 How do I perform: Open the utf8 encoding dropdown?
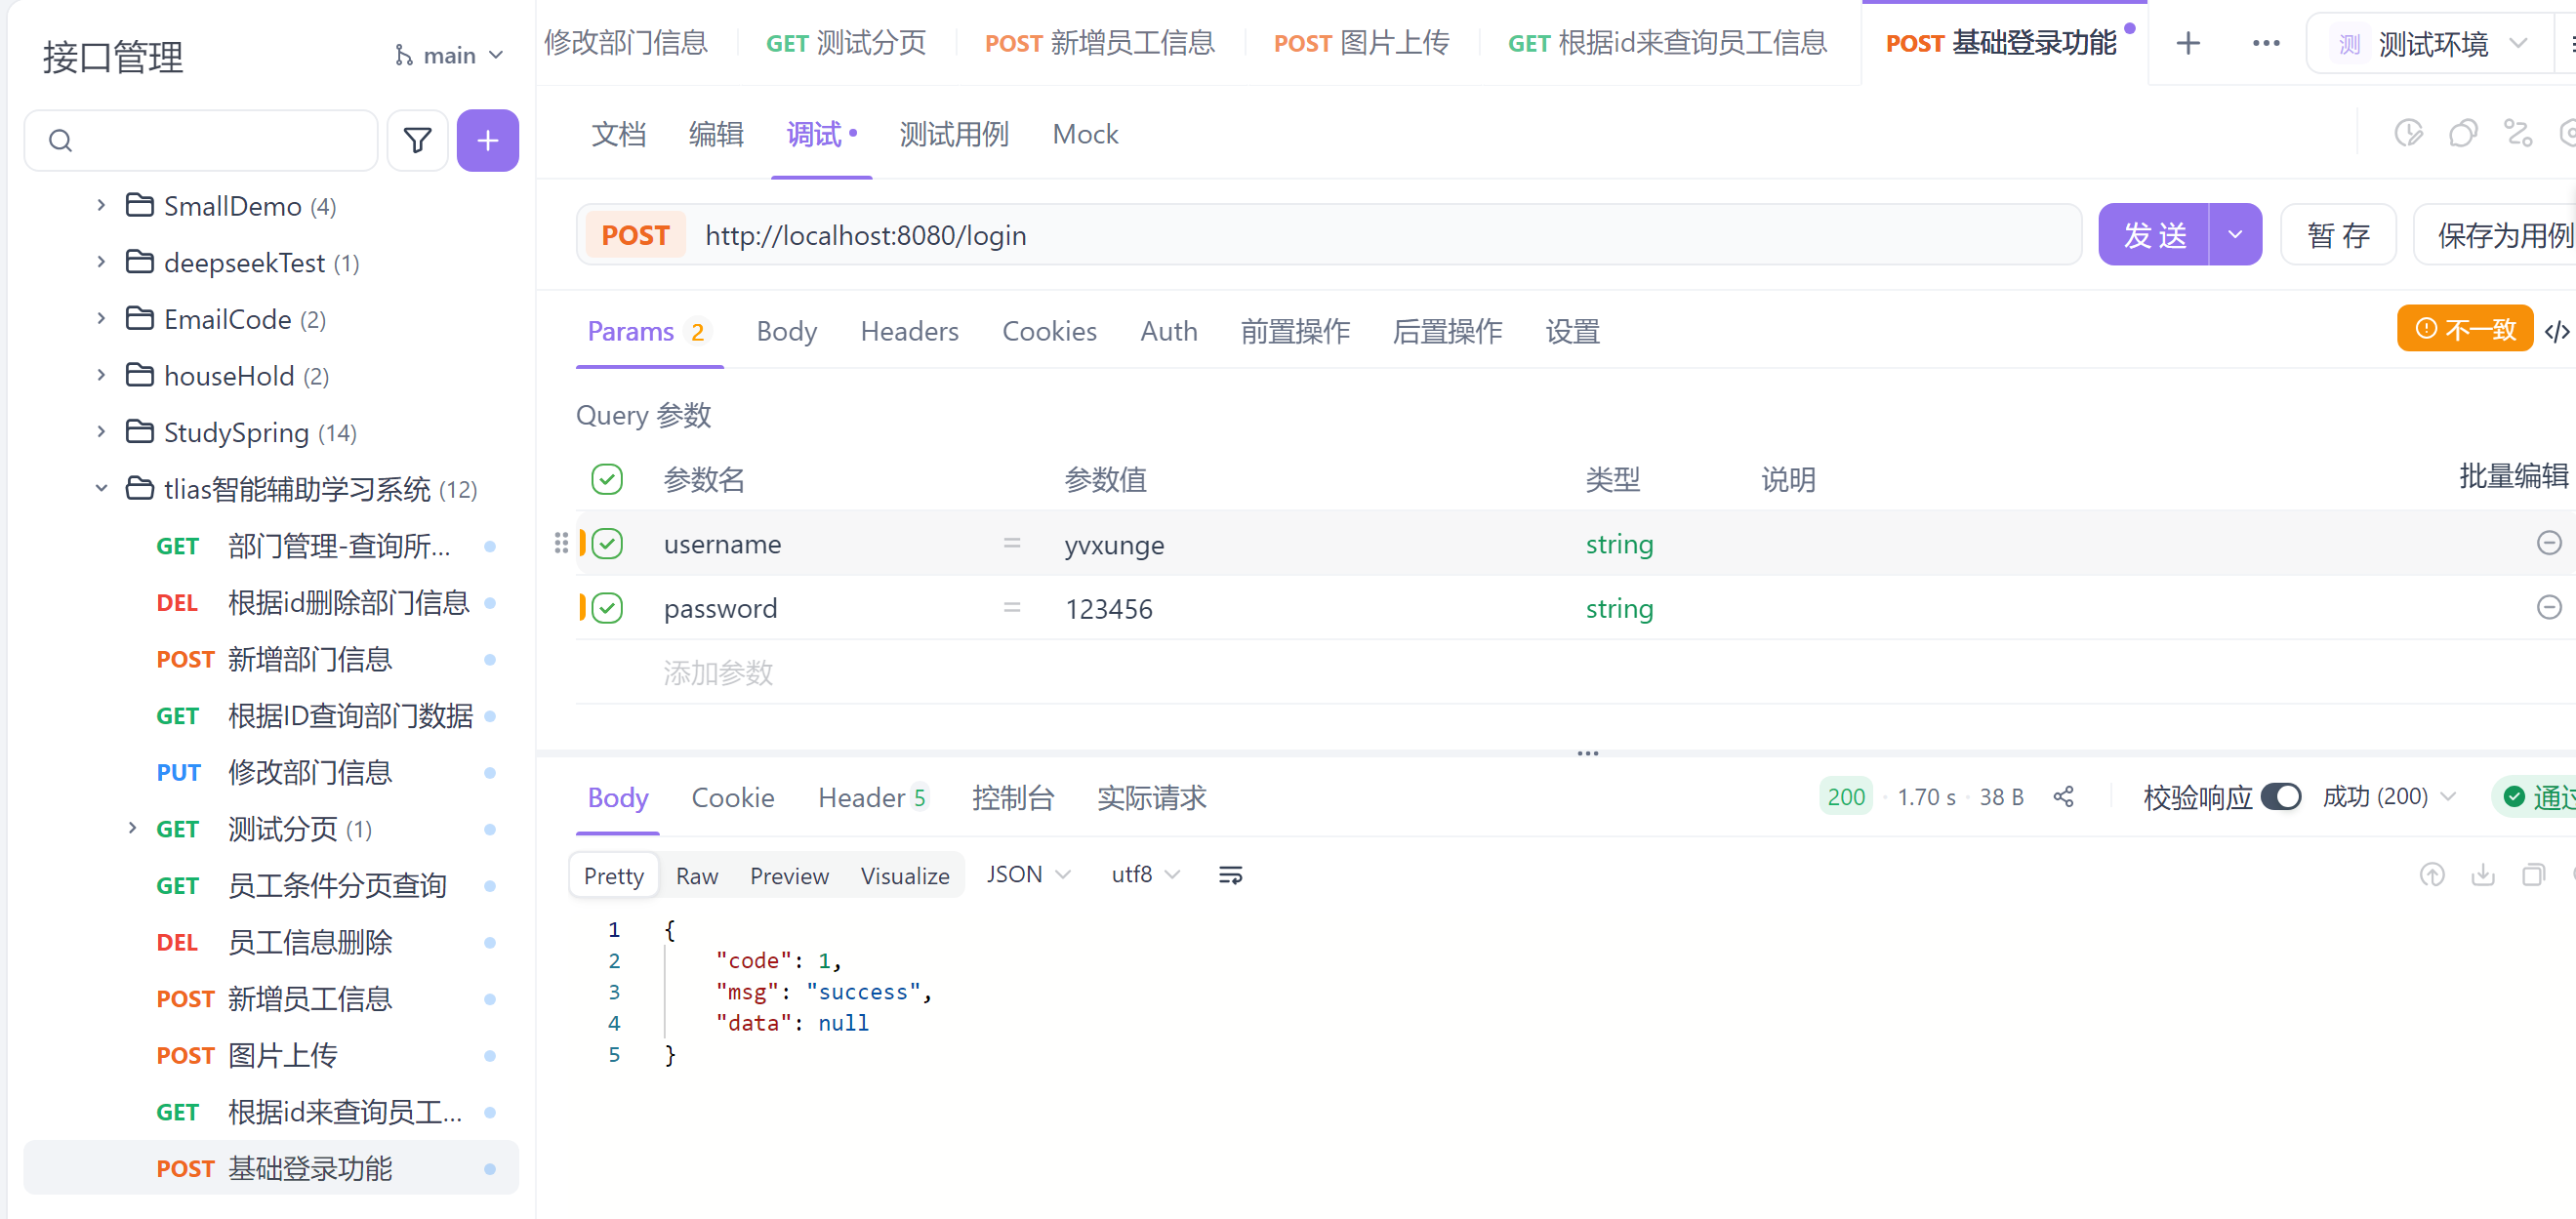coord(1145,875)
